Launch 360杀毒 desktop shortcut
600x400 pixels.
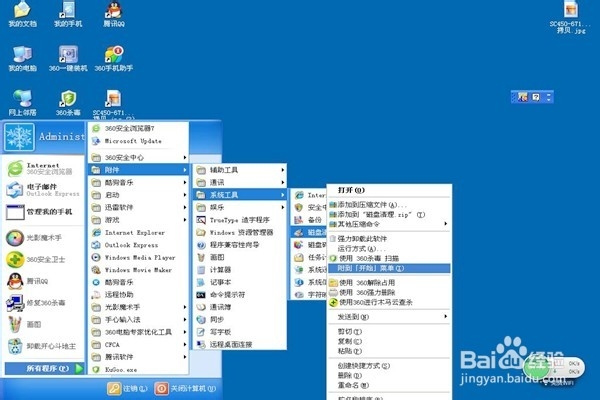click(x=68, y=103)
